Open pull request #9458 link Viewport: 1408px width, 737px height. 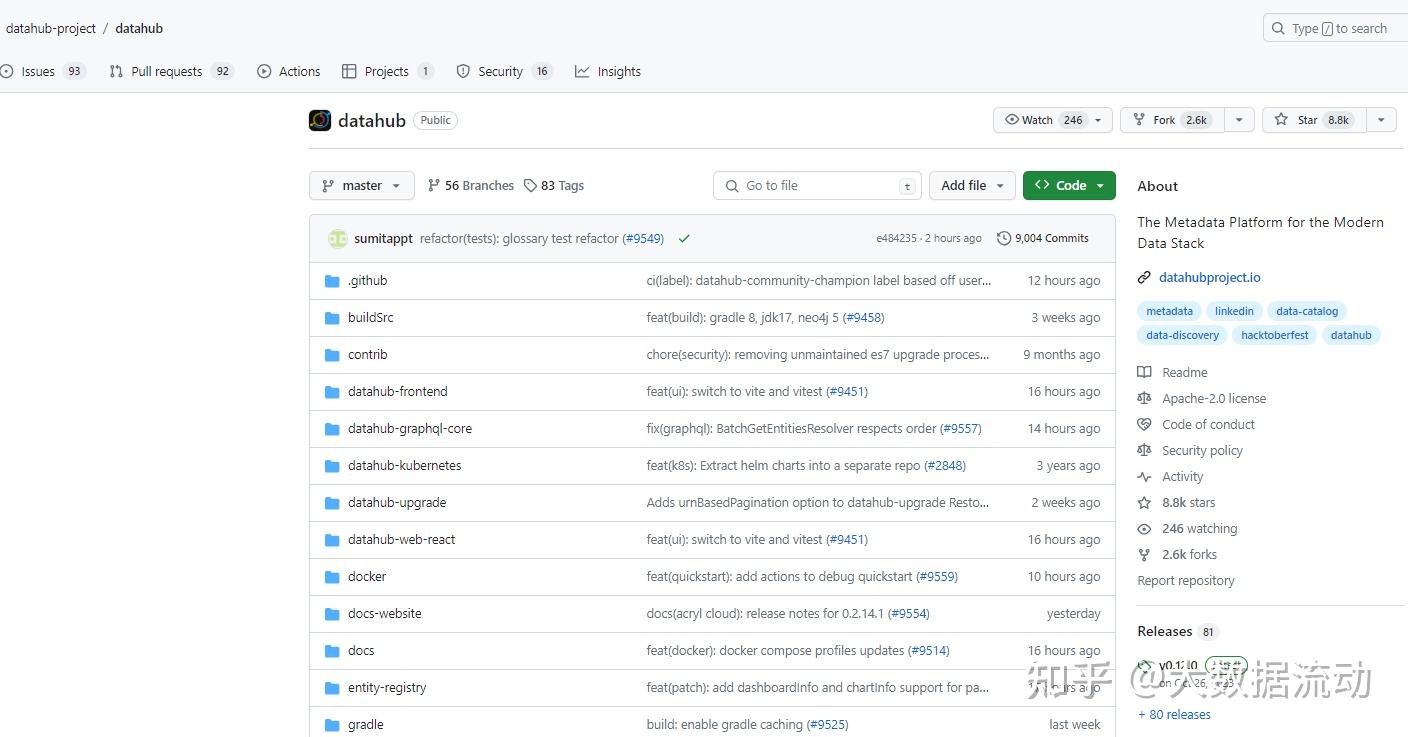tap(863, 318)
